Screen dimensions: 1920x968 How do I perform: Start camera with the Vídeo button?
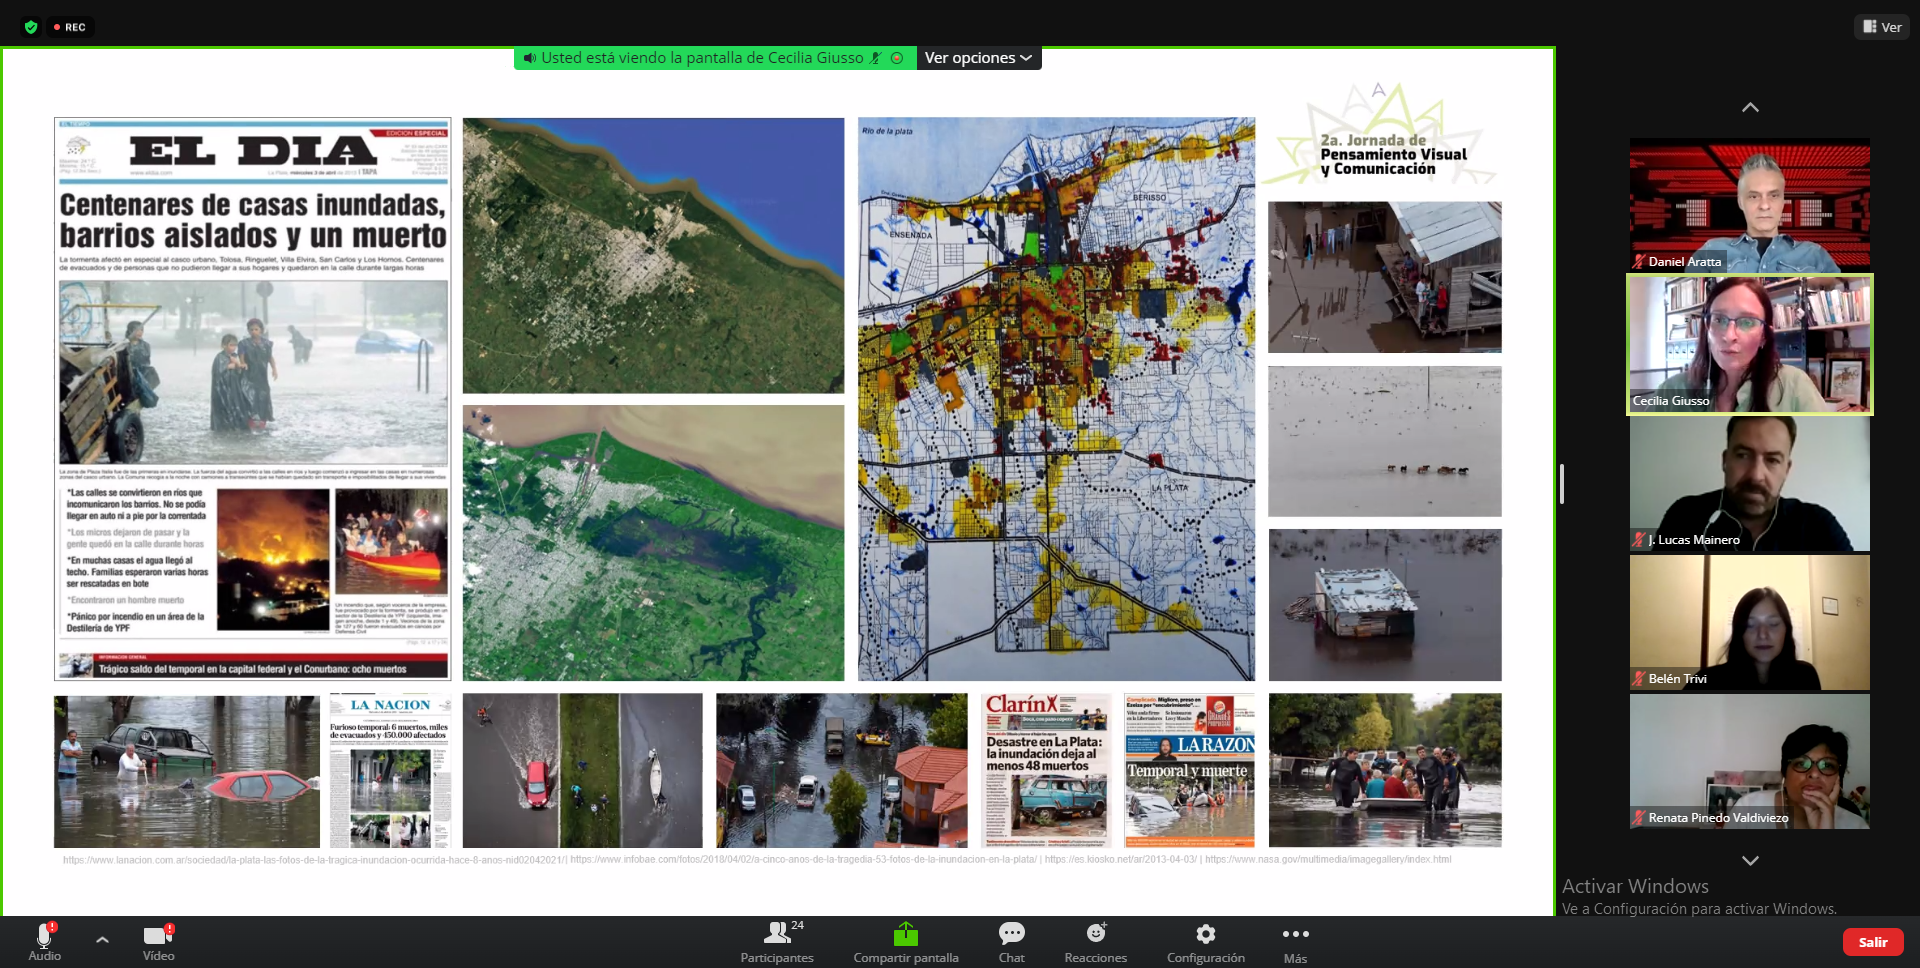click(158, 942)
